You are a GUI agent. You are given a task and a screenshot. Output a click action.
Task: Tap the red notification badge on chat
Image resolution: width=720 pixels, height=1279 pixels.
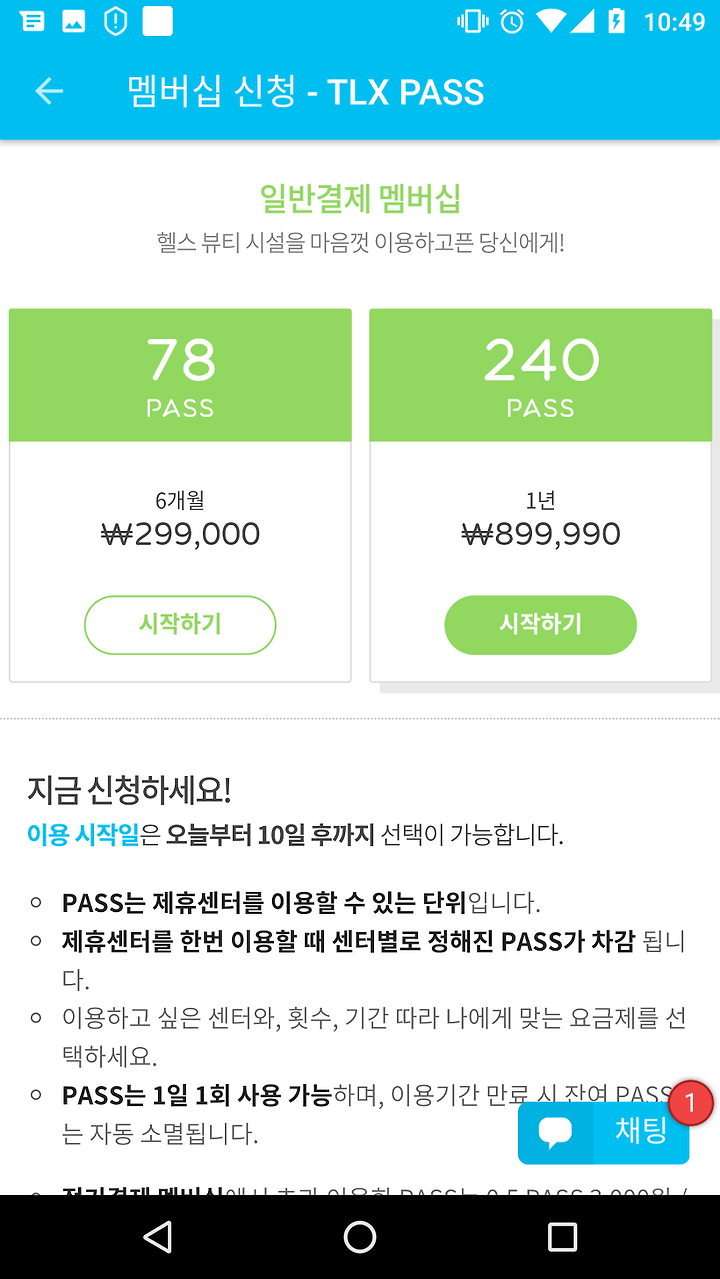690,1104
